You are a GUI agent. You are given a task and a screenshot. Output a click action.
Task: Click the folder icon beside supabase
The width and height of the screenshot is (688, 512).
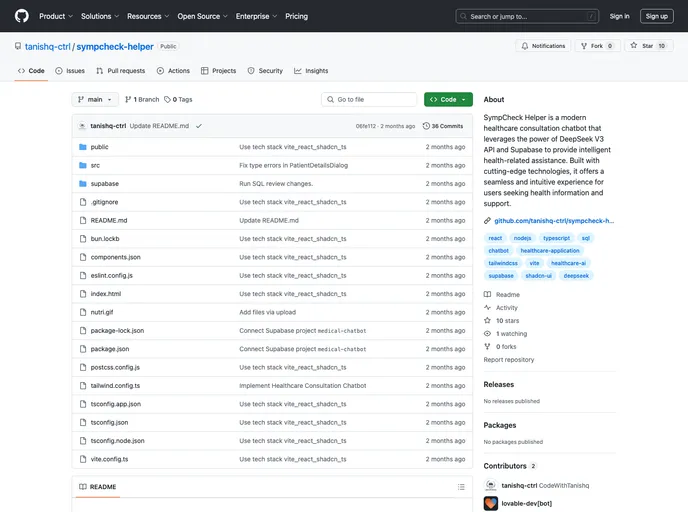(82, 184)
